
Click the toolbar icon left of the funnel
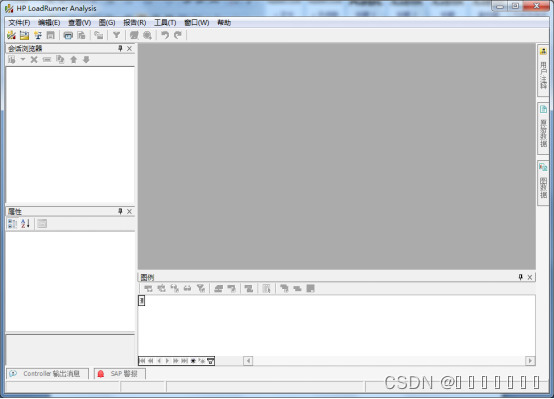point(99,35)
